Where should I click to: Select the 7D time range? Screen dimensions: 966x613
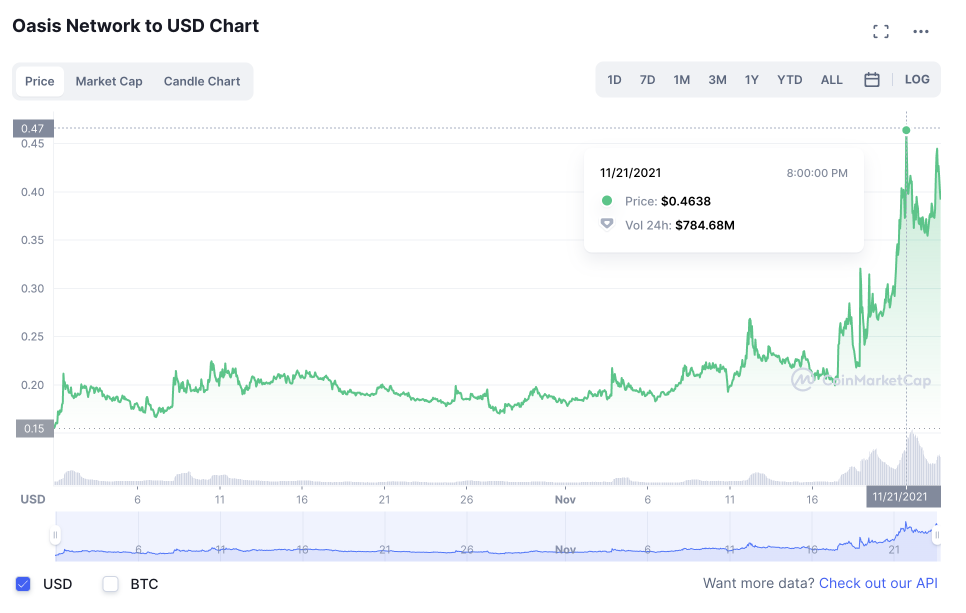click(x=647, y=80)
